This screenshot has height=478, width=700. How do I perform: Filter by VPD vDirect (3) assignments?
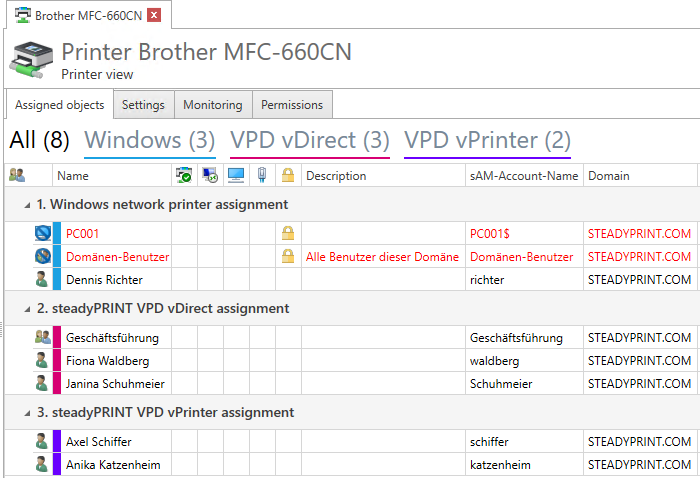(310, 140)
